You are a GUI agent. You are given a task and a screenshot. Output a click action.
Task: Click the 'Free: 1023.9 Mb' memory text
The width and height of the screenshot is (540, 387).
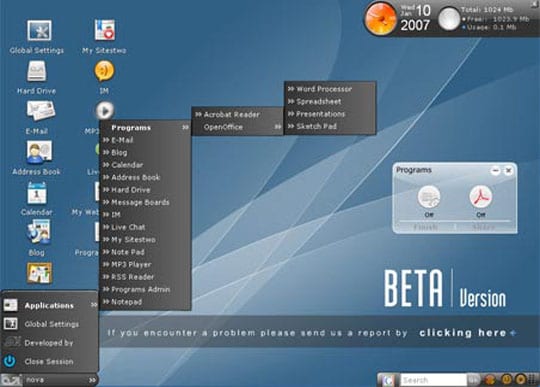tap(497, 19)
